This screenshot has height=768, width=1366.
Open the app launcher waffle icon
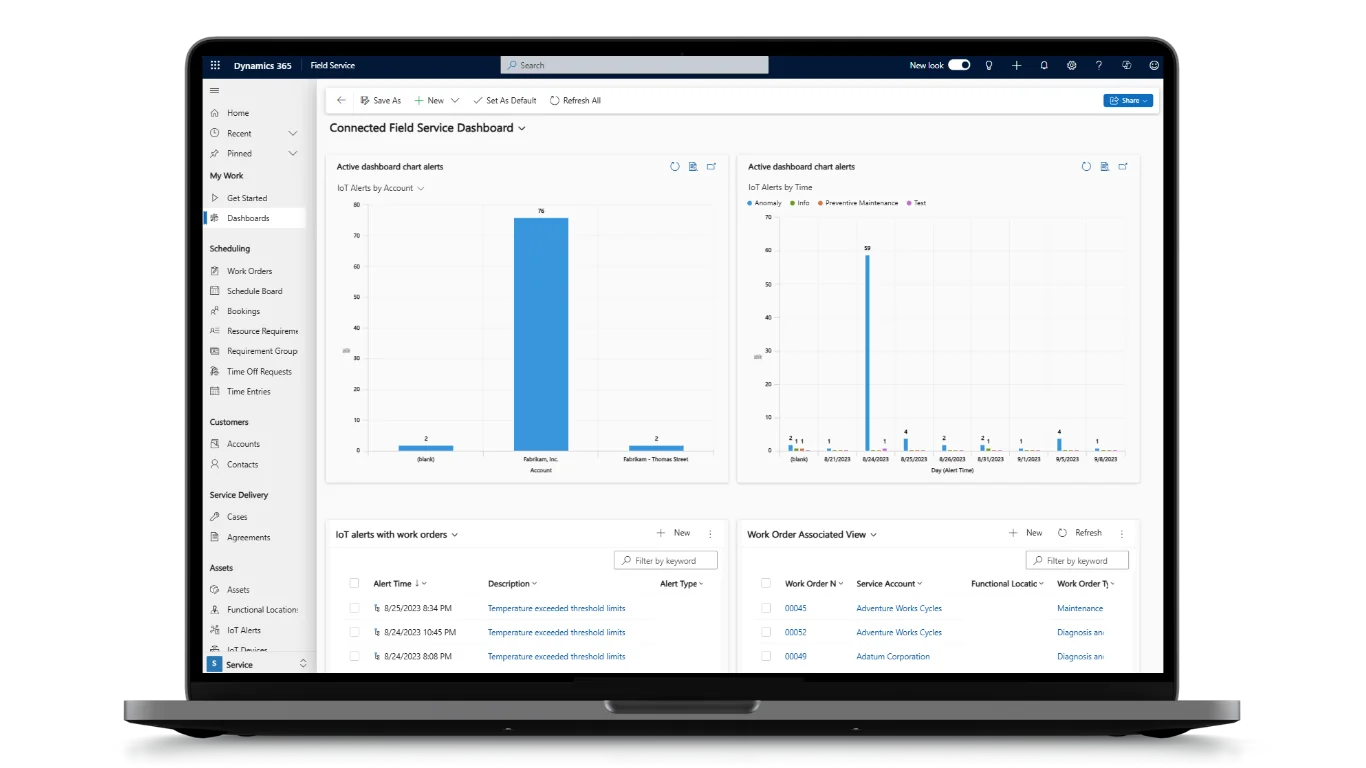[x=215, y=65]
